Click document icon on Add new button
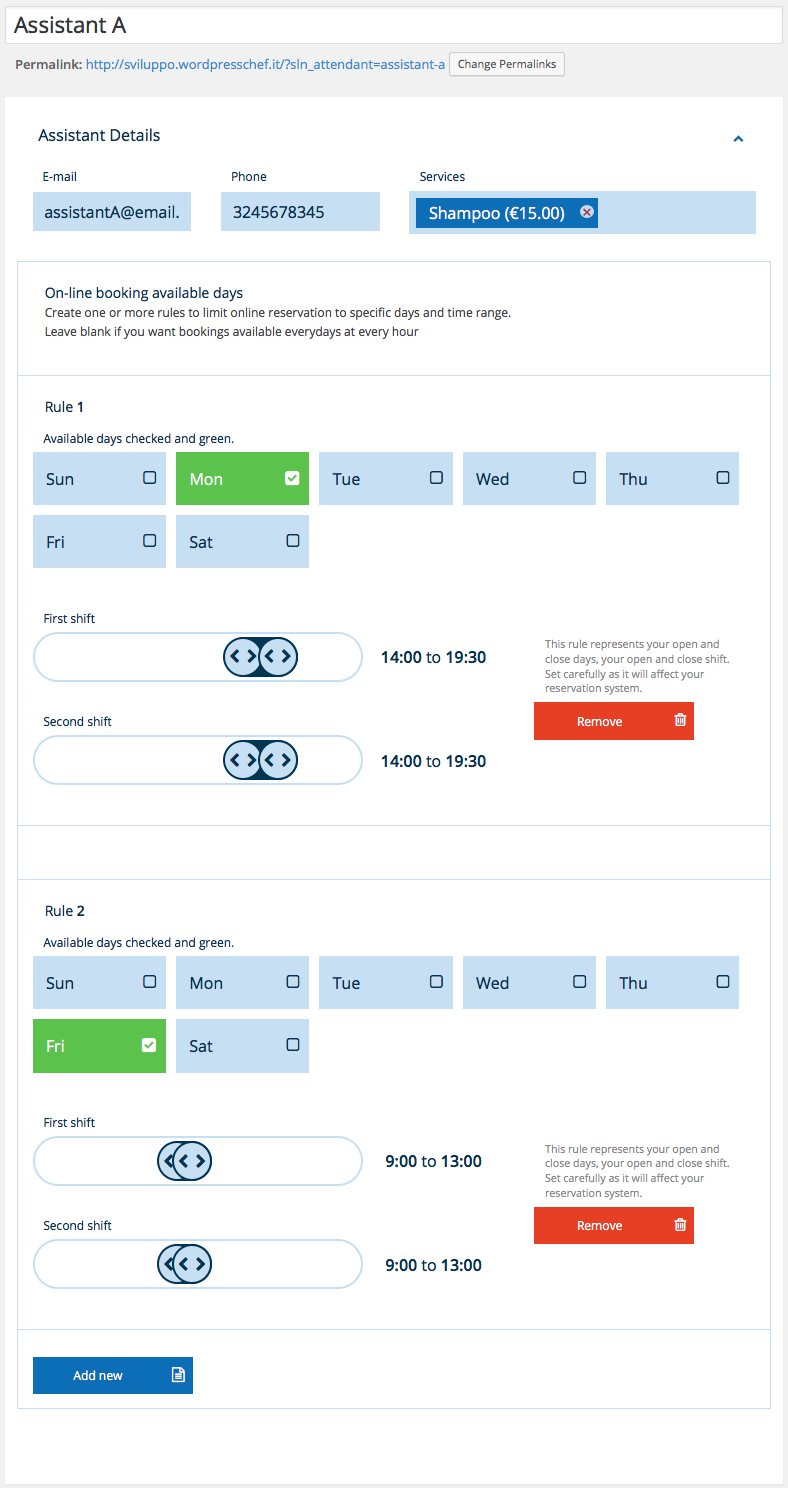This screenshot has height=1488, width=788. click(178, 1375)
